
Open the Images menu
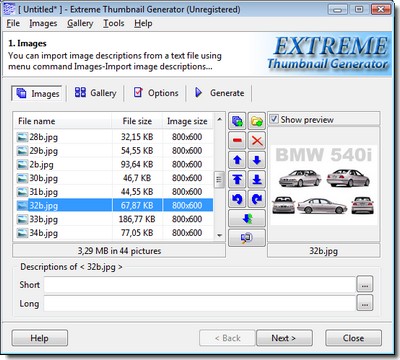(43, 24)
